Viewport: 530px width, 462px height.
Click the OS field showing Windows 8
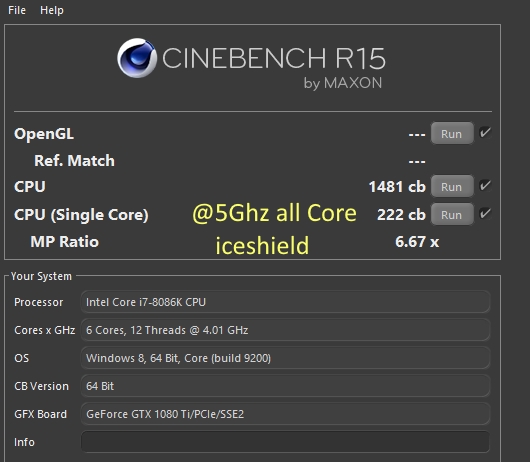point(285,358)
